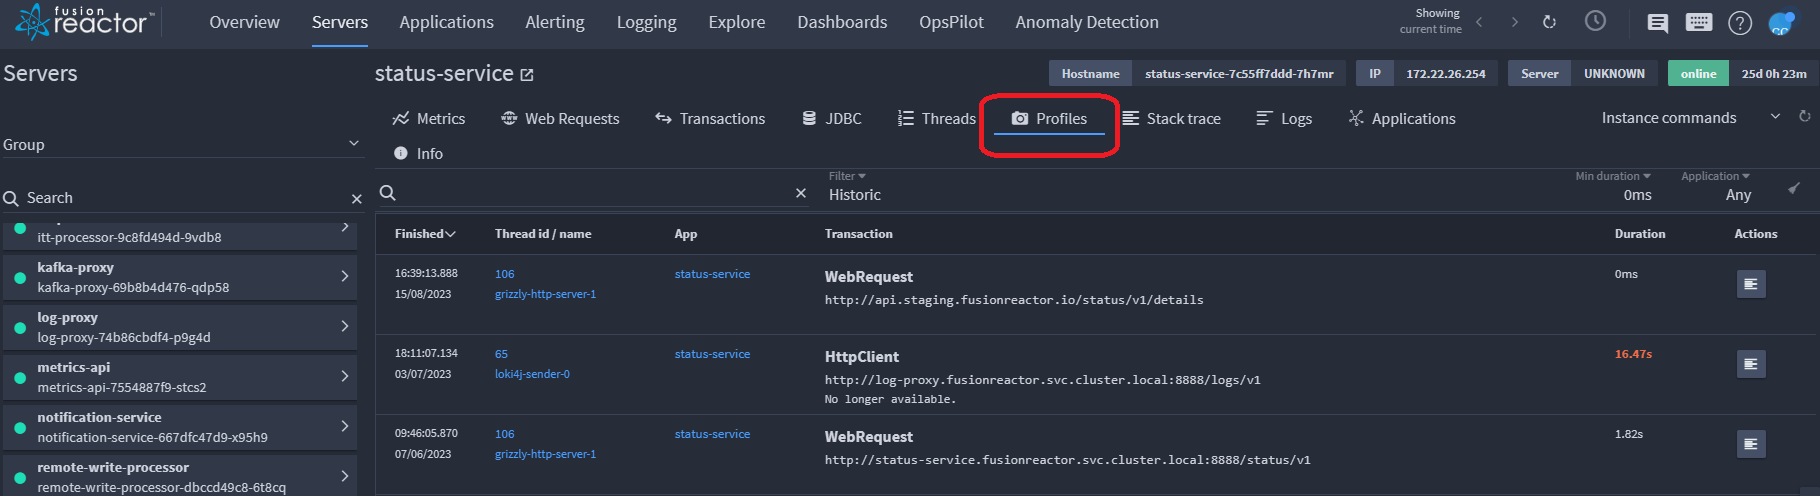Expand the Instance commands dropdown
The width and height of the screenshot is (1820, 496).
(1691, 118)
